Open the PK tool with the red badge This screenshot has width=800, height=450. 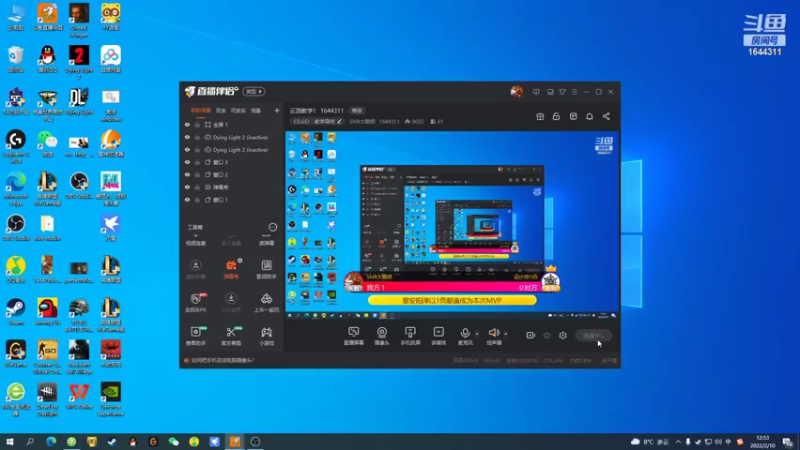[x=195, y=302]
